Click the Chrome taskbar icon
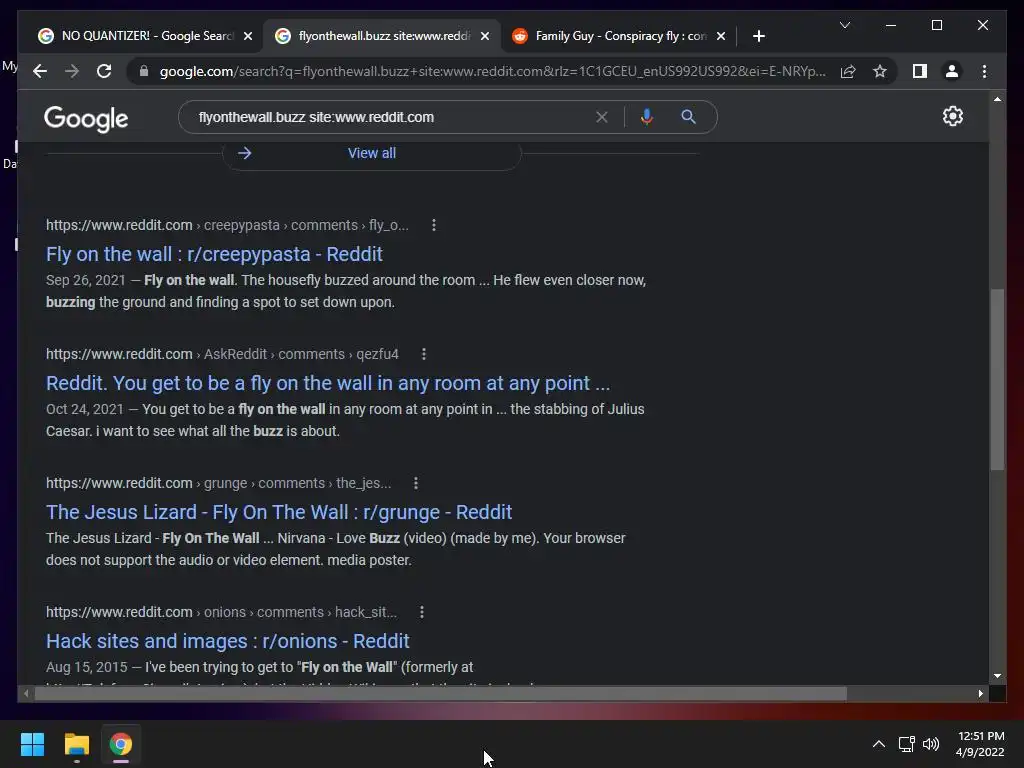The image size is (1024, 768). 121,744
